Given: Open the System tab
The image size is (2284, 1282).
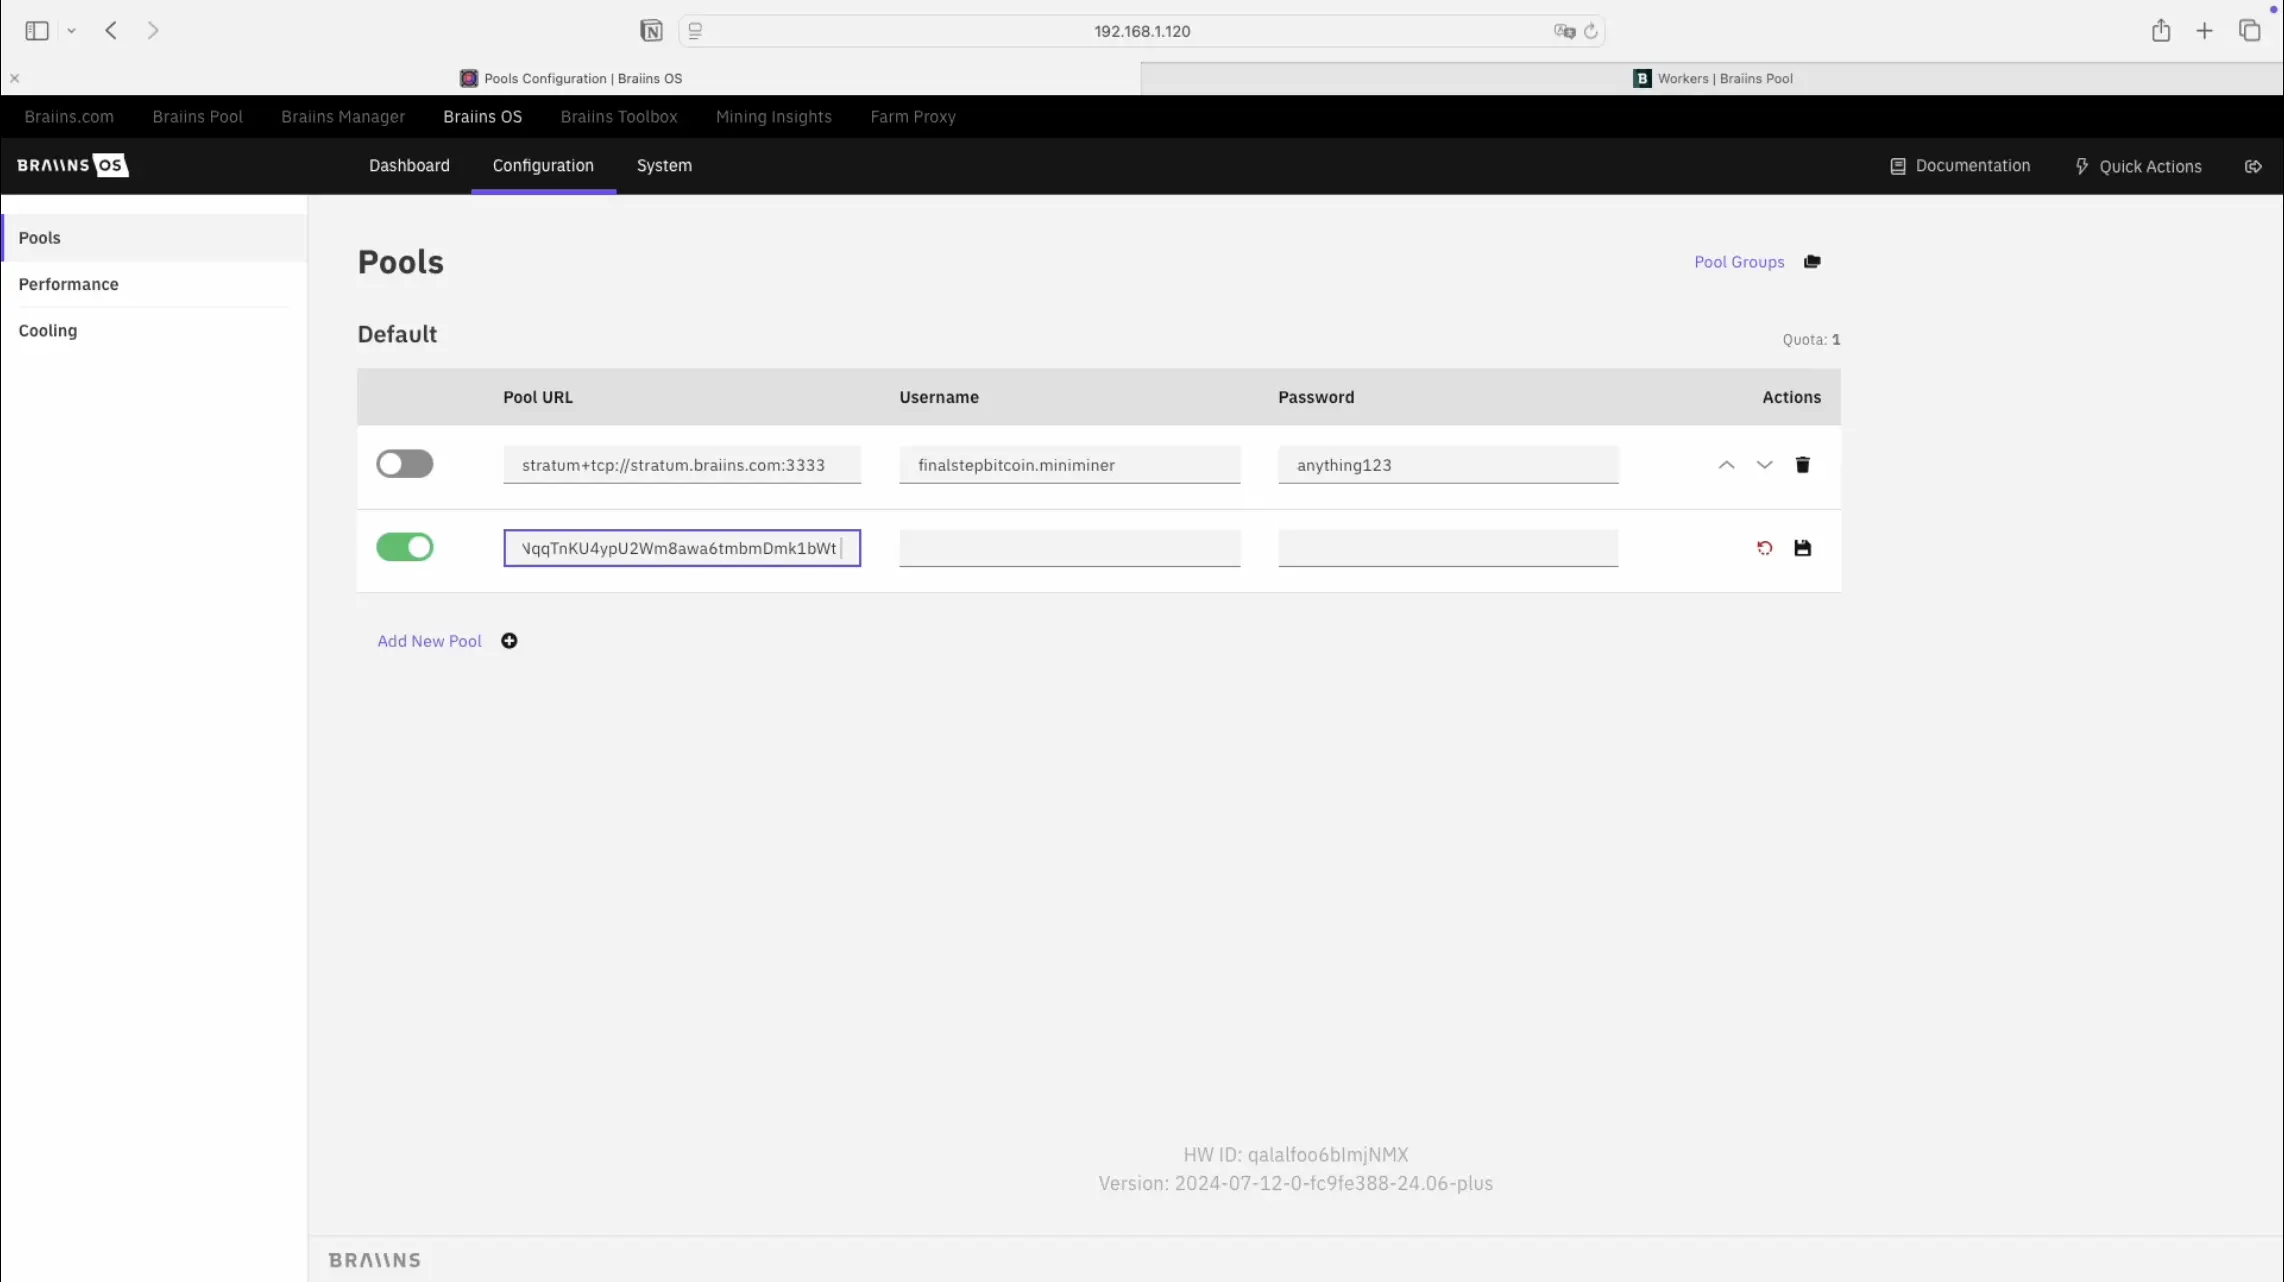Looking at the screenshot, I should click(x=664, y=166).
